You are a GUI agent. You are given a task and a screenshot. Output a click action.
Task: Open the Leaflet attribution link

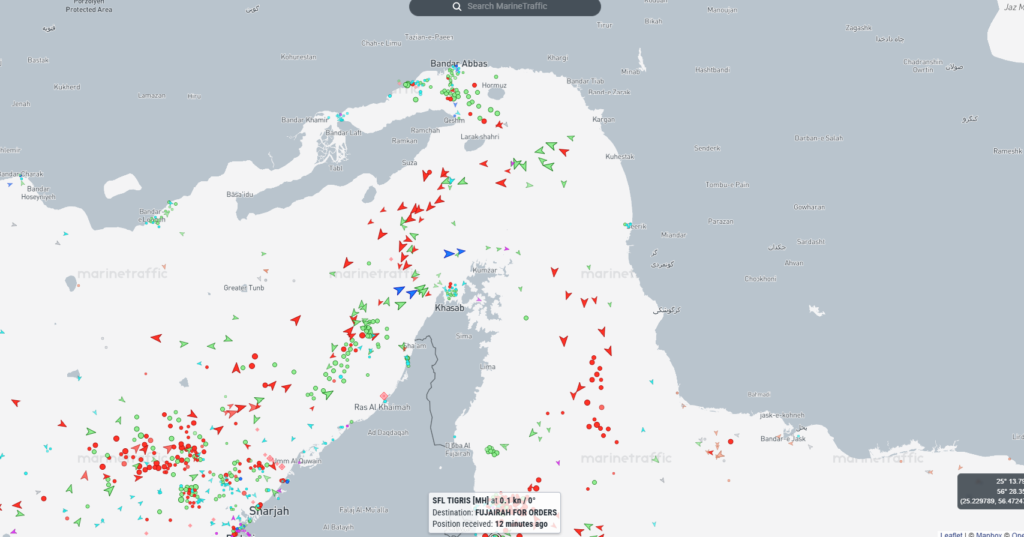952,533
